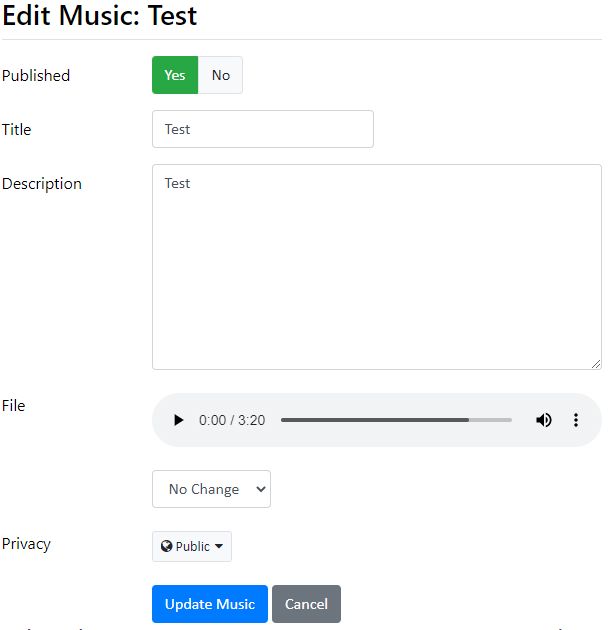Seek along the audio progress bar
This screenshot has width=612, height=630.
pos(396,420)
